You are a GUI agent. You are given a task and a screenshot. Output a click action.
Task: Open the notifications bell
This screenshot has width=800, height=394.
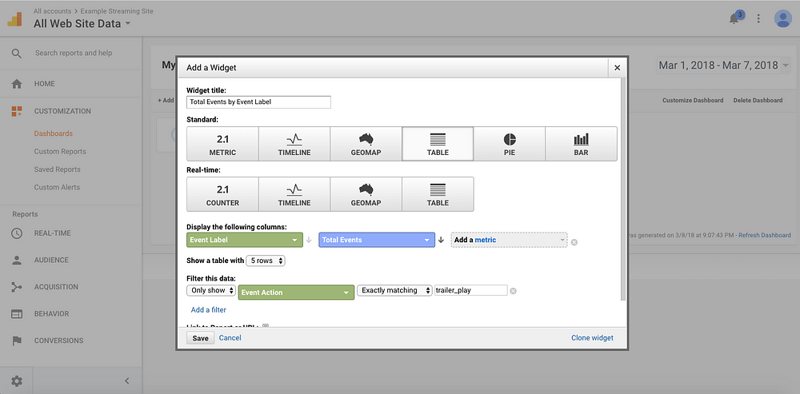pos(735,18)
